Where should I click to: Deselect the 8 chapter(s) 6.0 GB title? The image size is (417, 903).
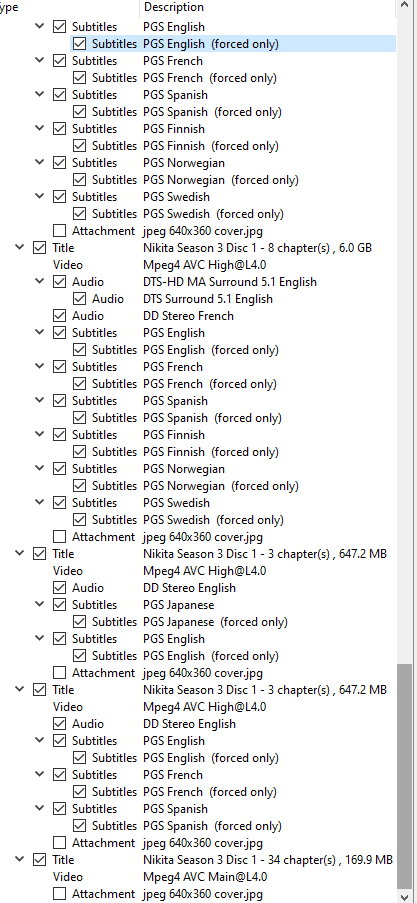(39, 248)
